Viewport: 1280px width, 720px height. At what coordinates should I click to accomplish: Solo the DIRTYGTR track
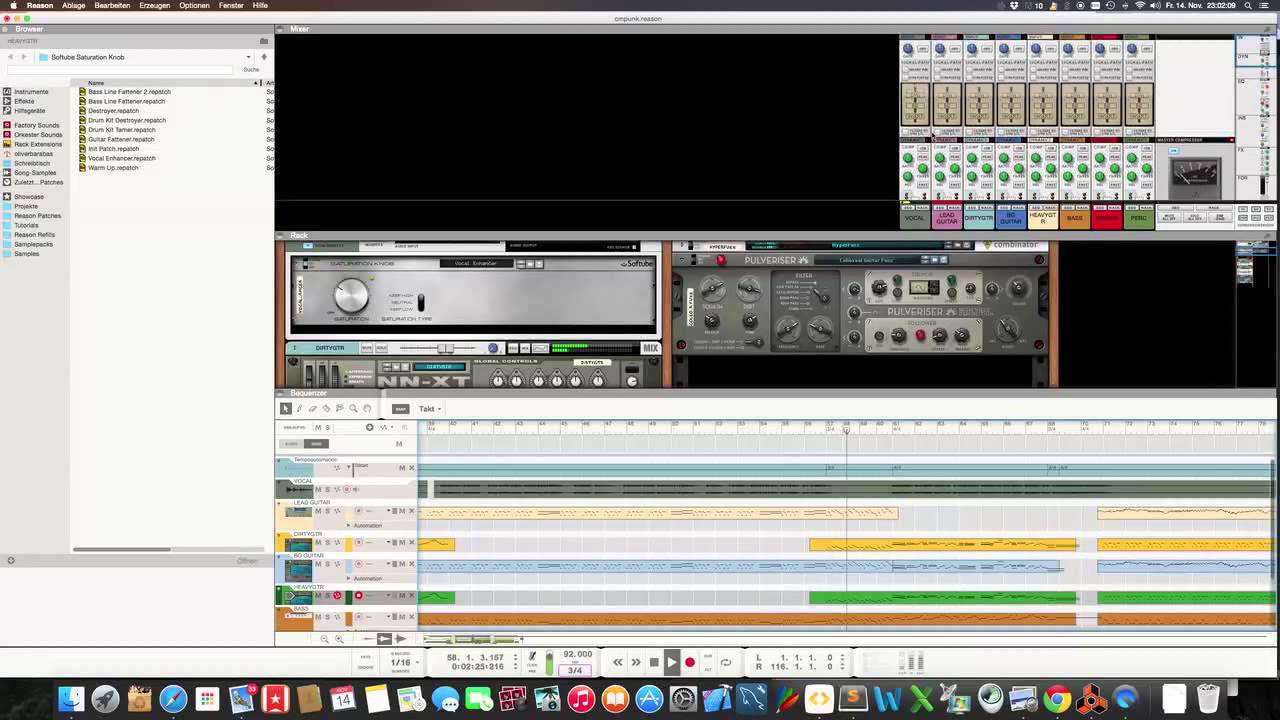coord(327,542)
